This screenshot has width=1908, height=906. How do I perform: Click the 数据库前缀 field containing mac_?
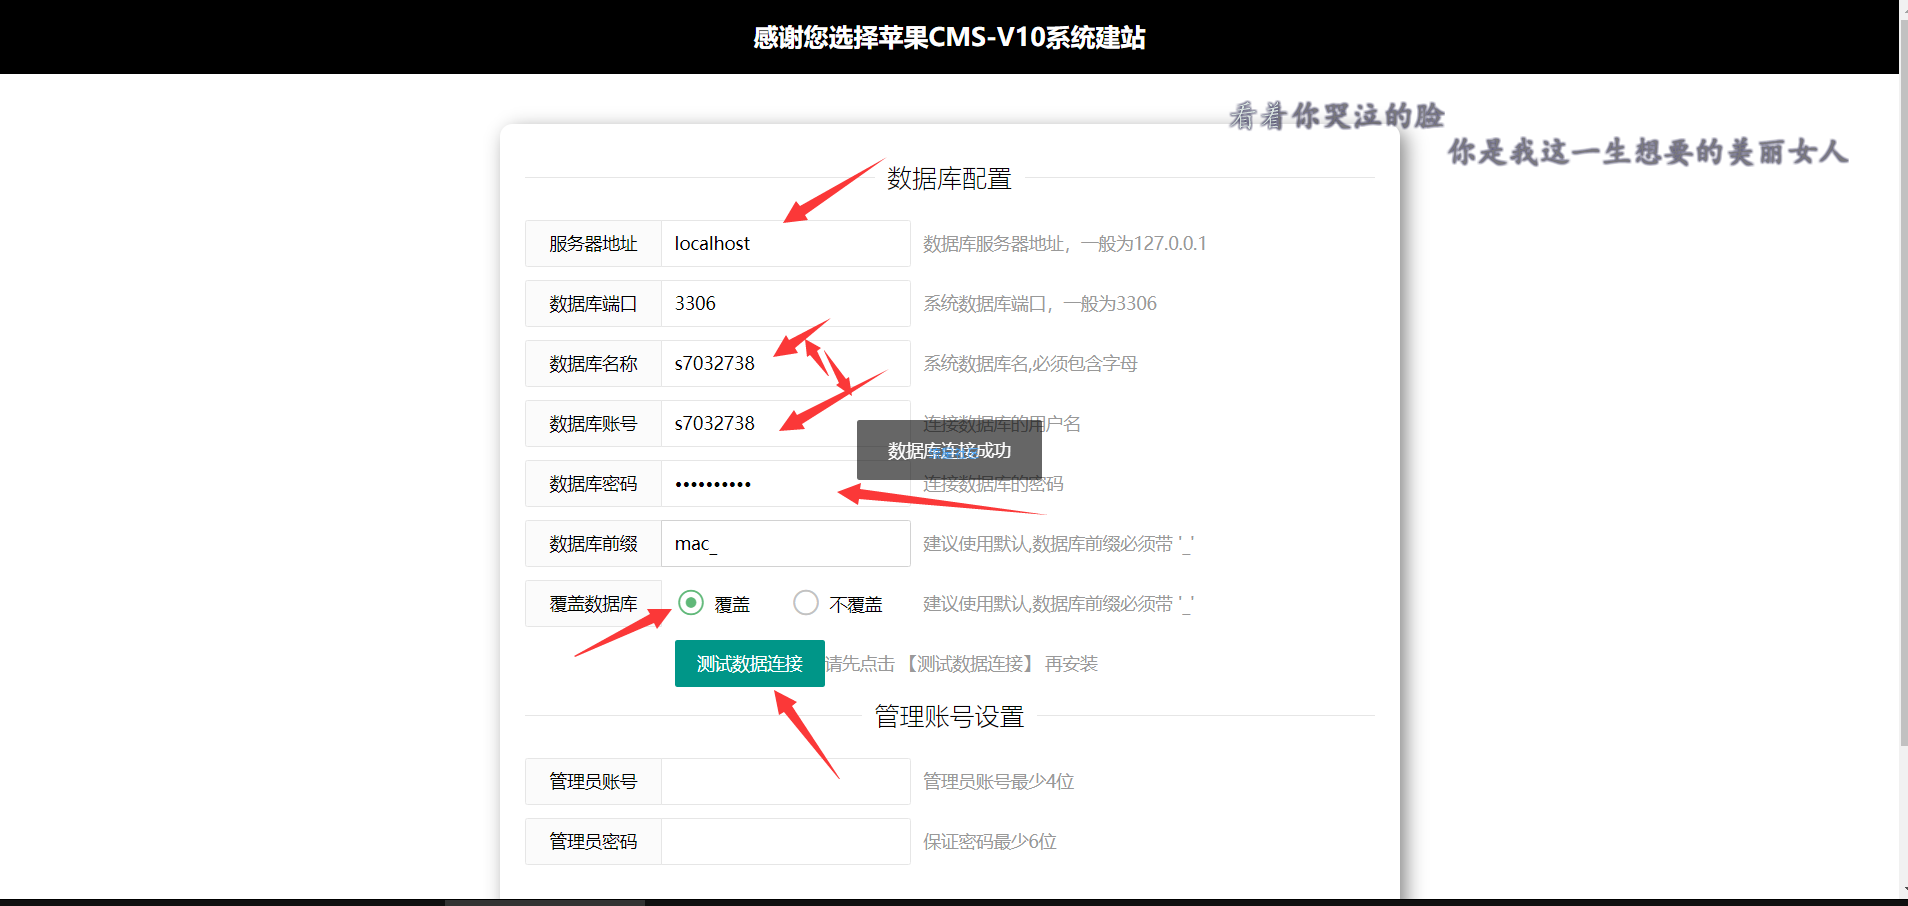click(786, 543)
